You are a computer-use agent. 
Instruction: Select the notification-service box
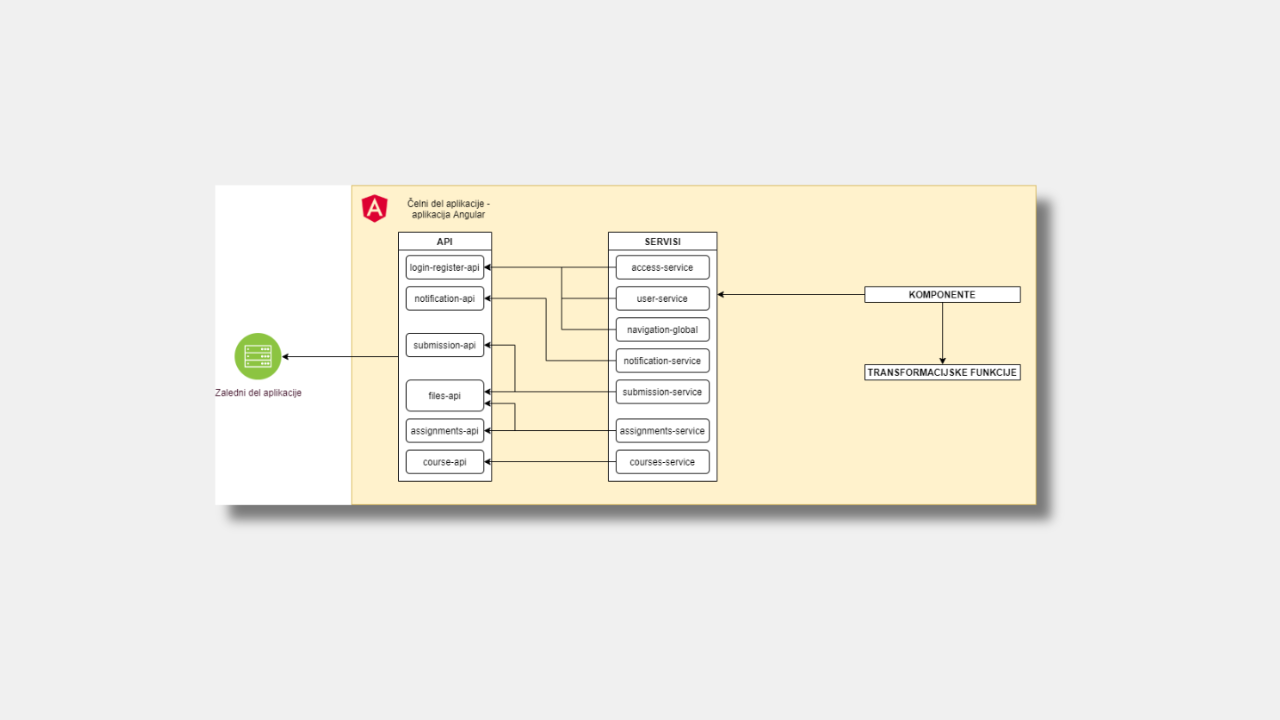pyautogui.click(x=662, y=360)
